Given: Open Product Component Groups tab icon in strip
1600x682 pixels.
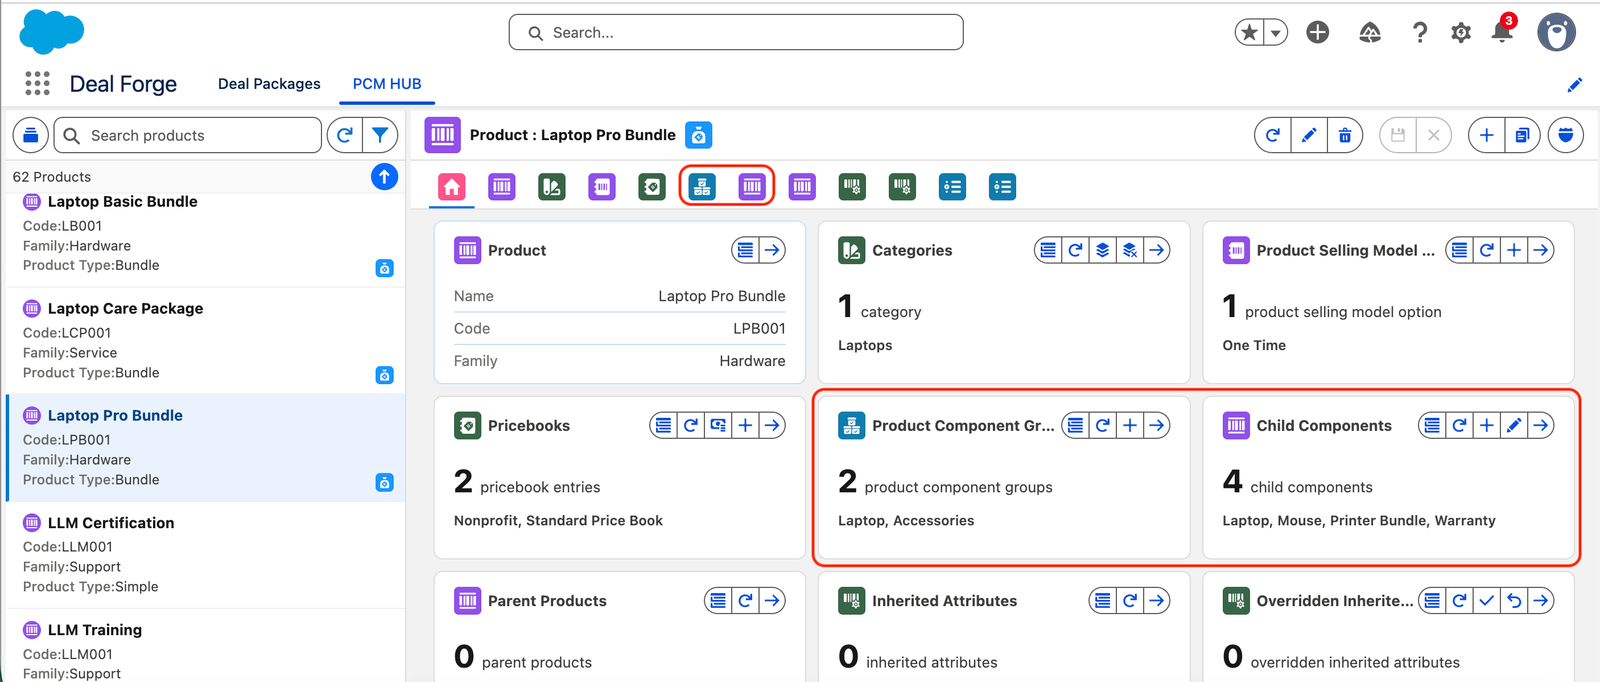Looking at the screenshot, I should [702, 187].
